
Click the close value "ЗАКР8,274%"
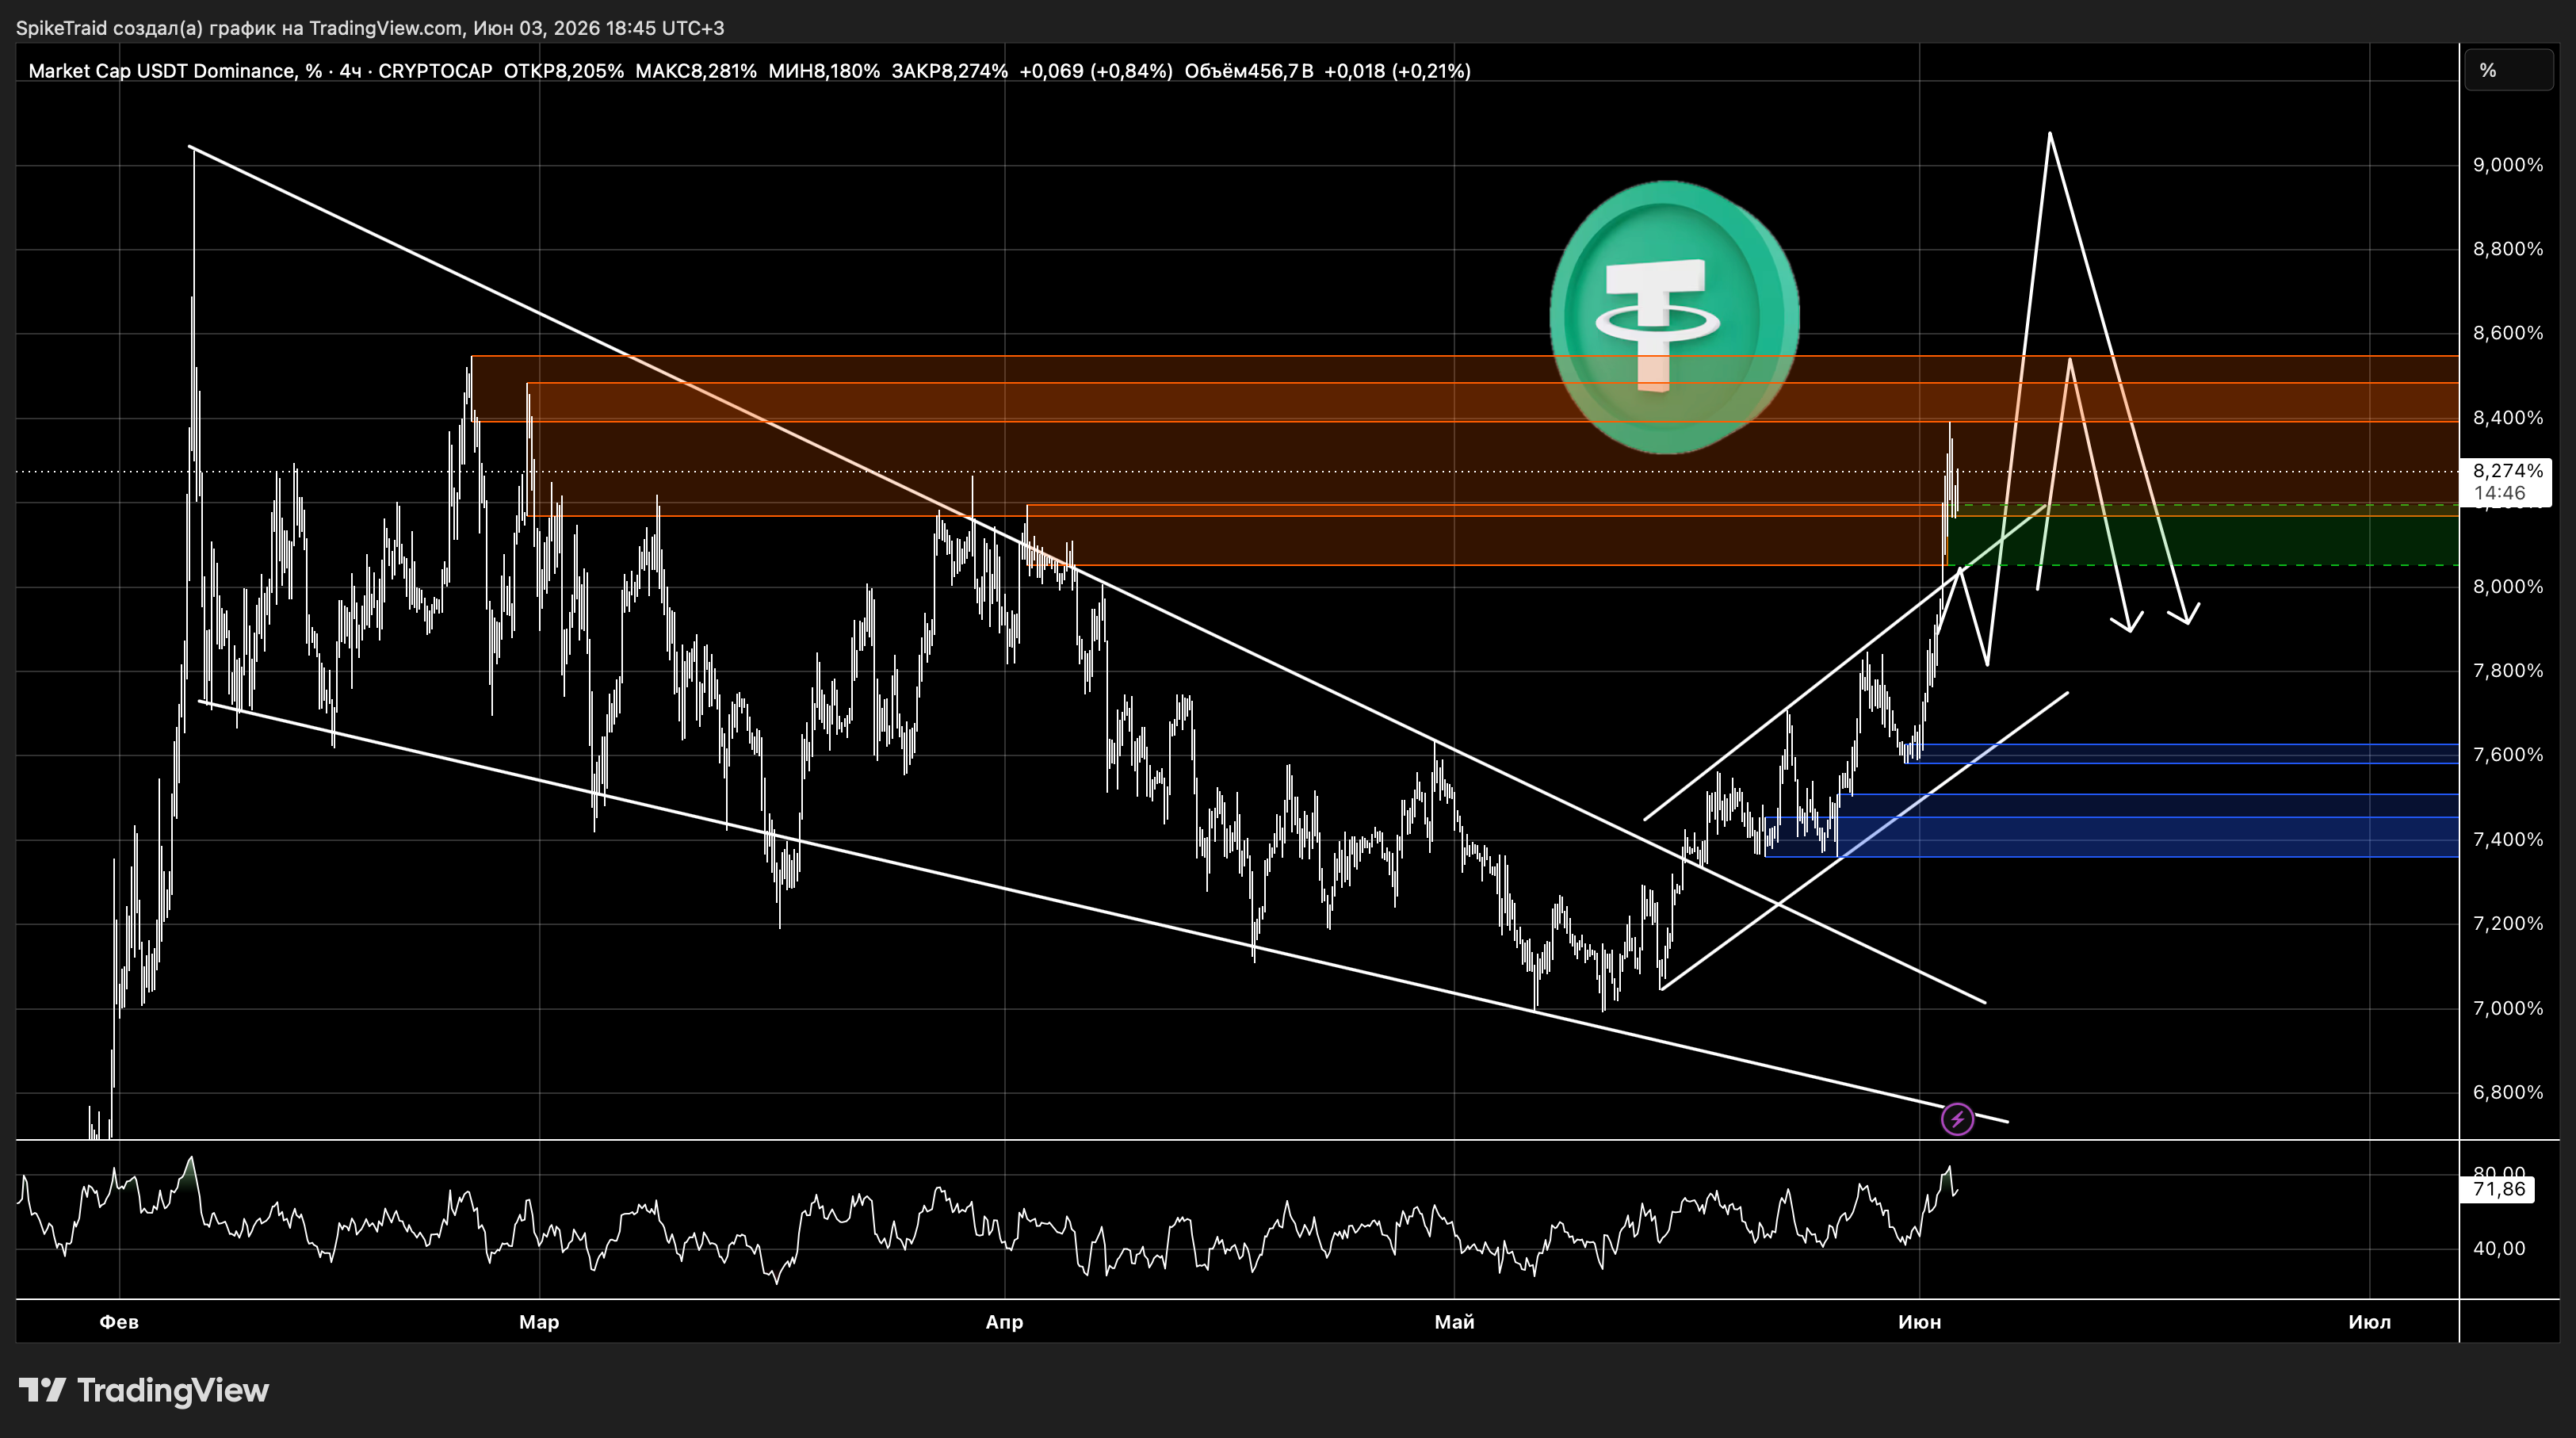[949, 71]
